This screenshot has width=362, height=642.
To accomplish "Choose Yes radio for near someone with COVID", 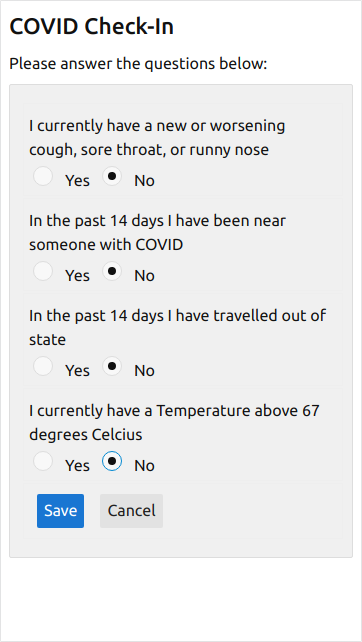I will coord(43,271).
